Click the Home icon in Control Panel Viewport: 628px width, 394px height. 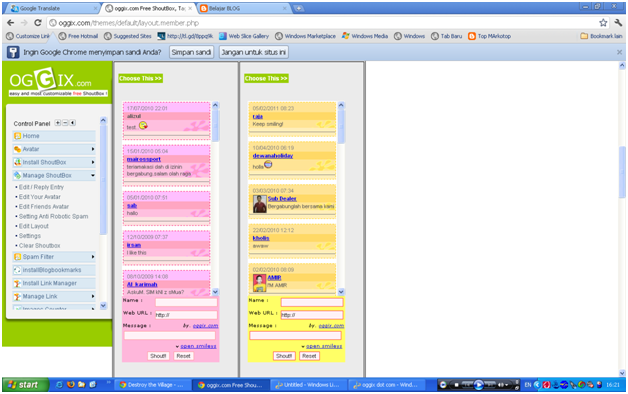(18, 136)
